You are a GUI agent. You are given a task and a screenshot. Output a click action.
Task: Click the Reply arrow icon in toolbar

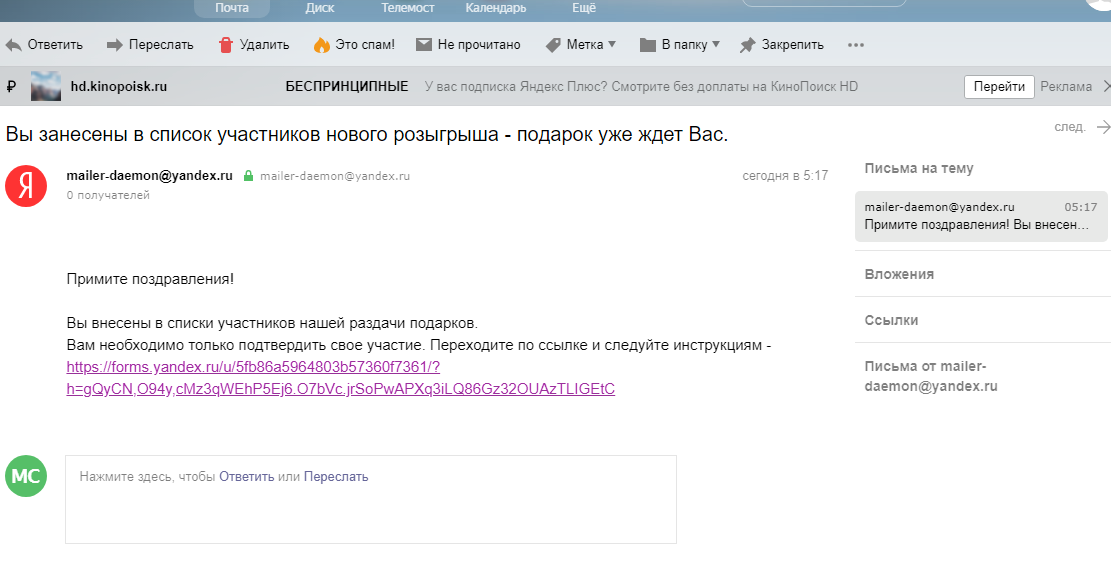click(13, 45)
